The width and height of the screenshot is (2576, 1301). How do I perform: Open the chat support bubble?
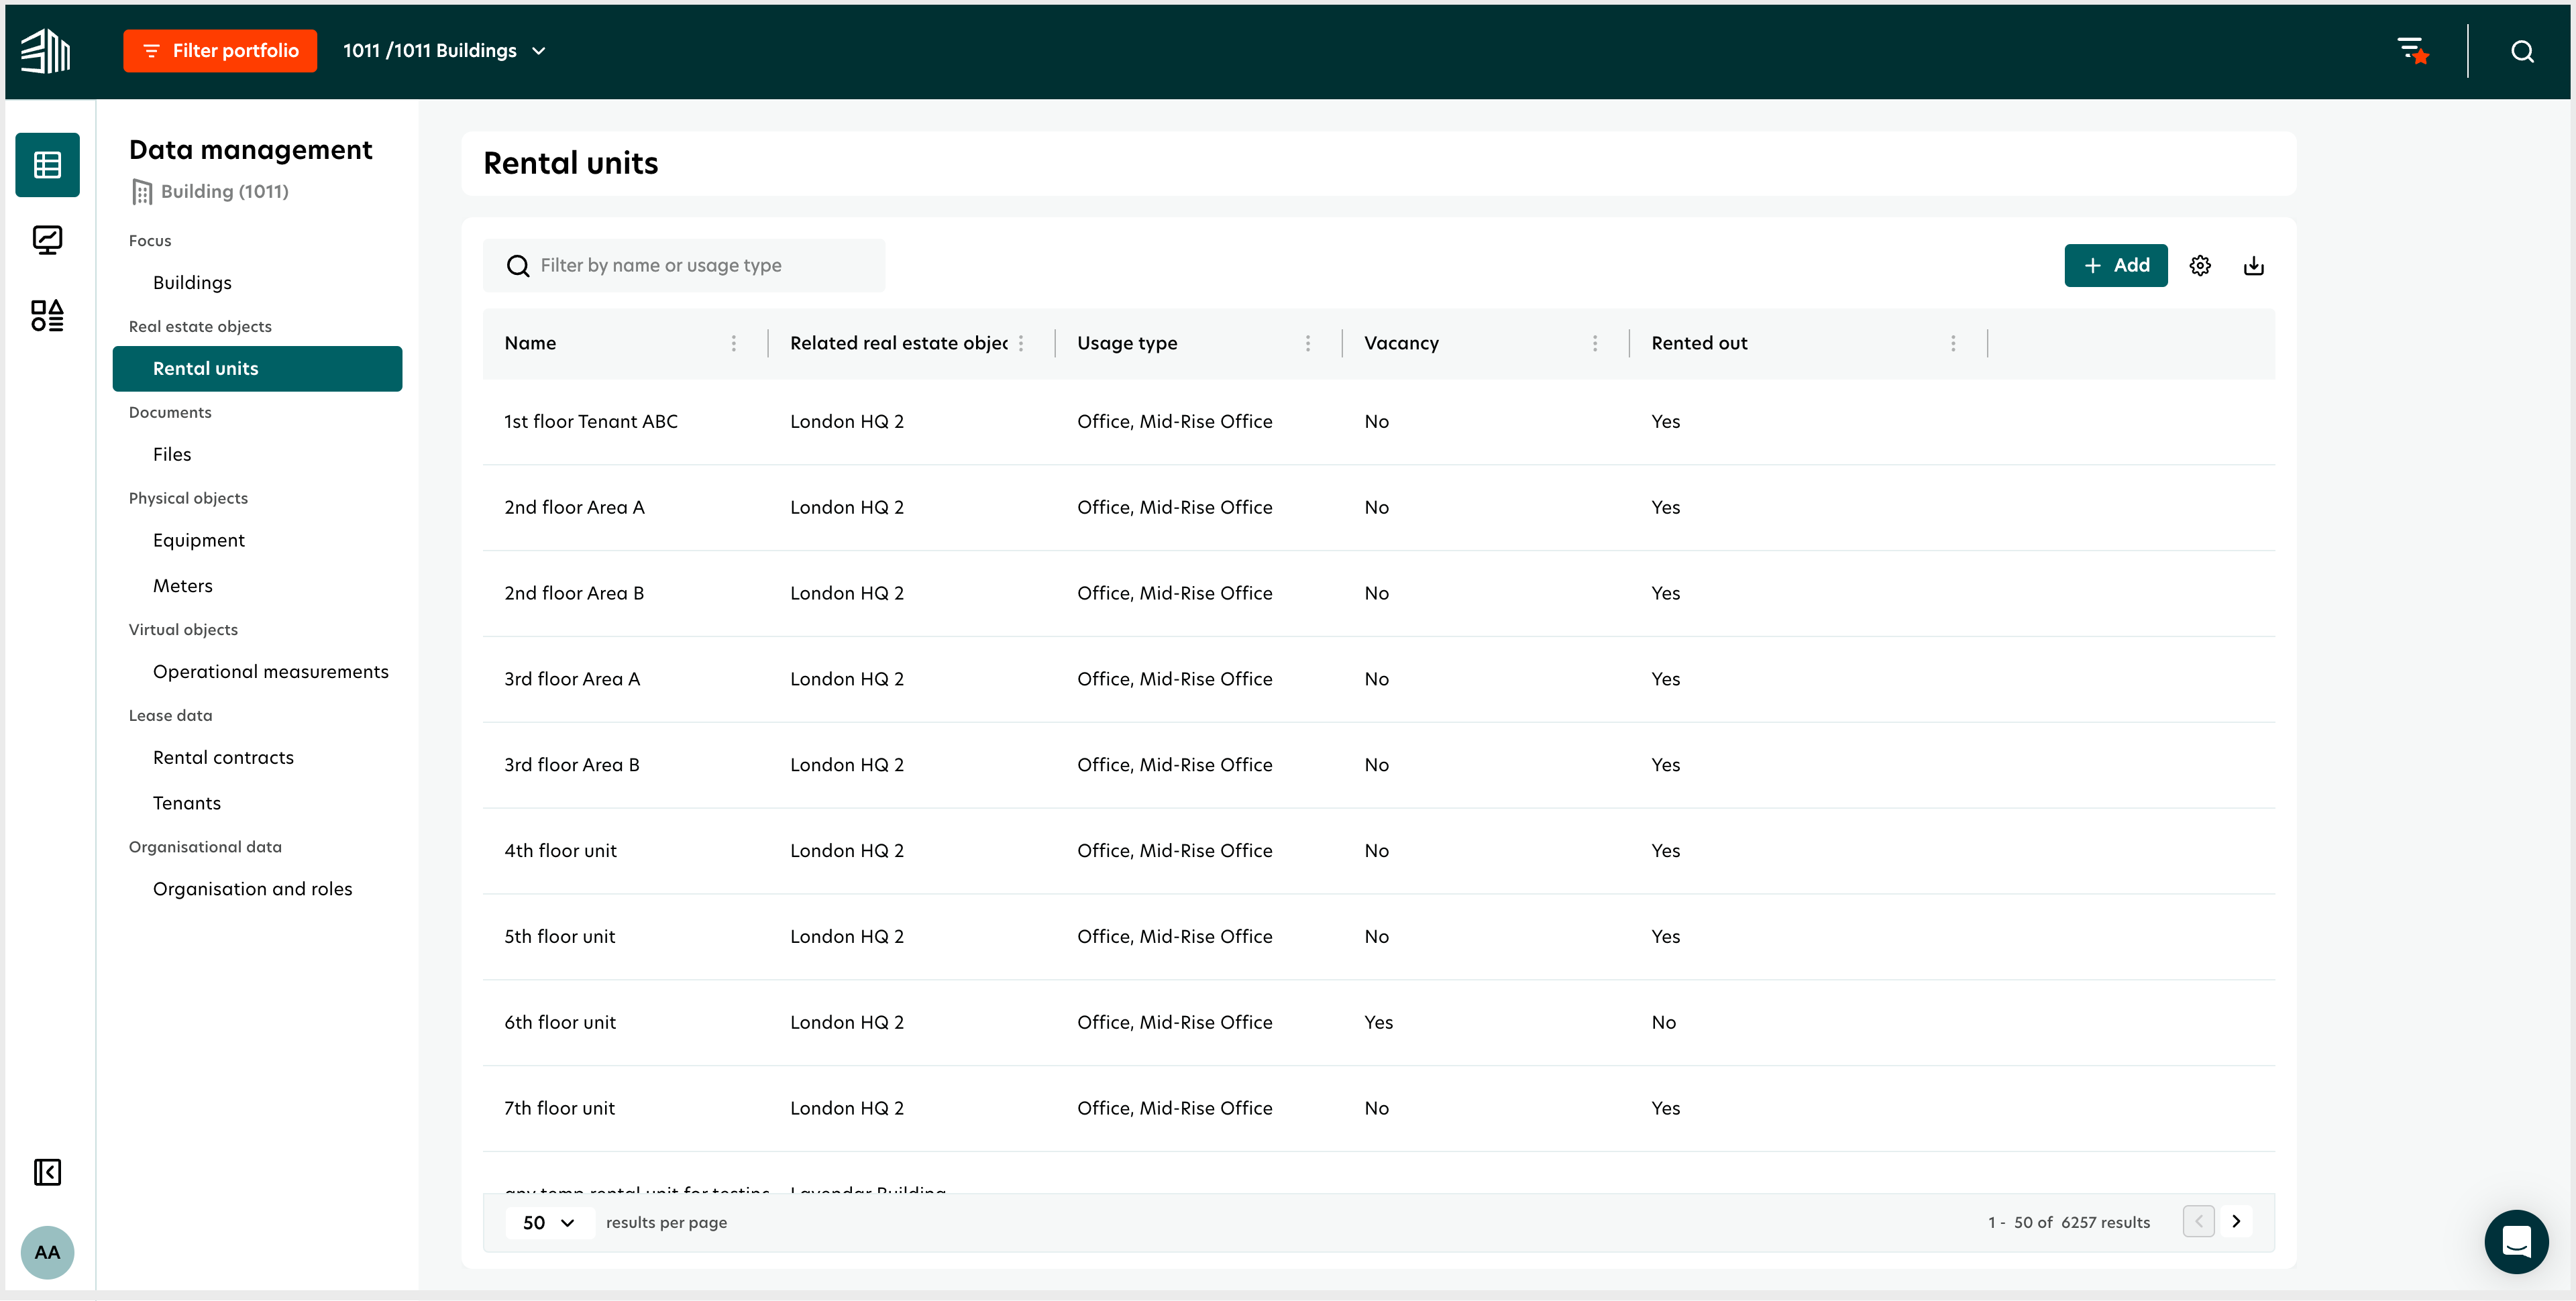2516,1241
